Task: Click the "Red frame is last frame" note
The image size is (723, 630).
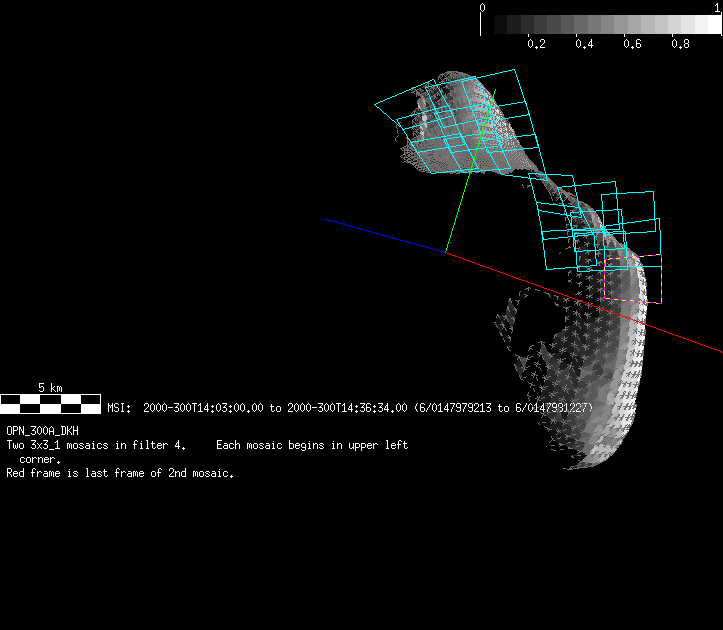Action: [x=120, y=474]
